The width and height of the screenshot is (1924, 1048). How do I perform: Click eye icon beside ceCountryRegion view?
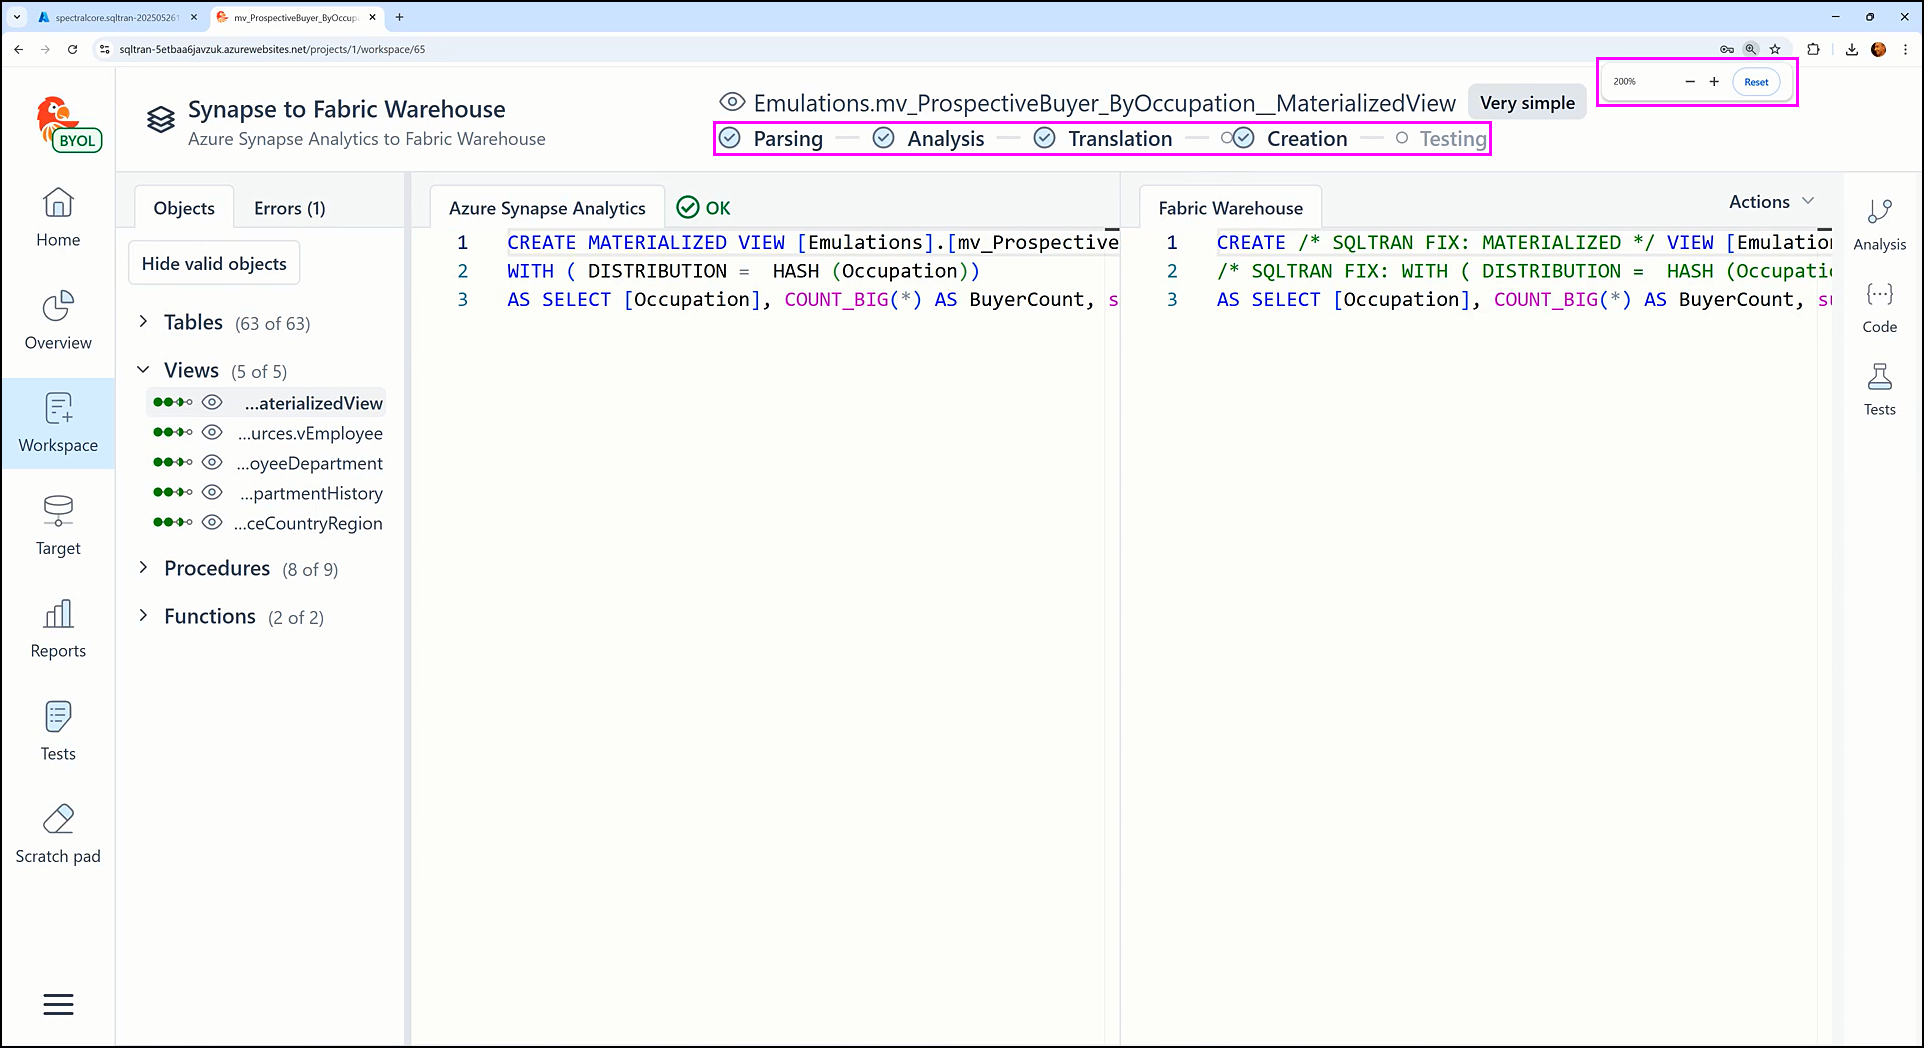[212, 523]
